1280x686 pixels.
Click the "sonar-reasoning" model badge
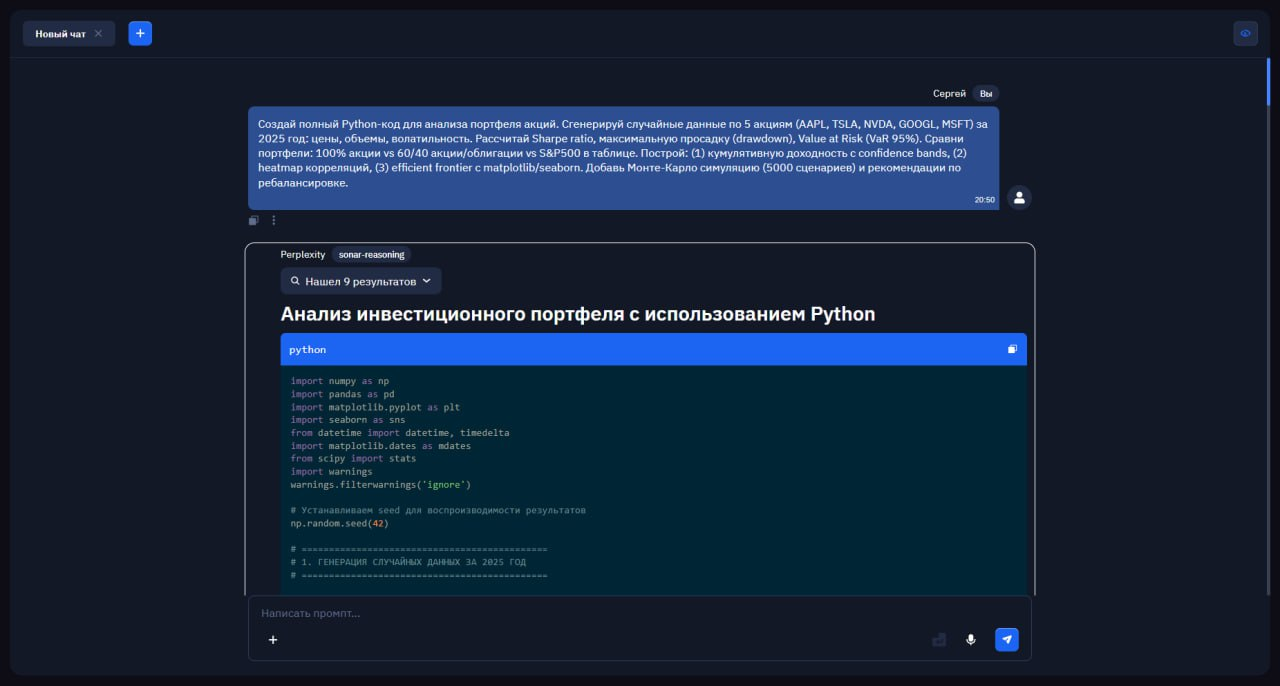point(371,254)
